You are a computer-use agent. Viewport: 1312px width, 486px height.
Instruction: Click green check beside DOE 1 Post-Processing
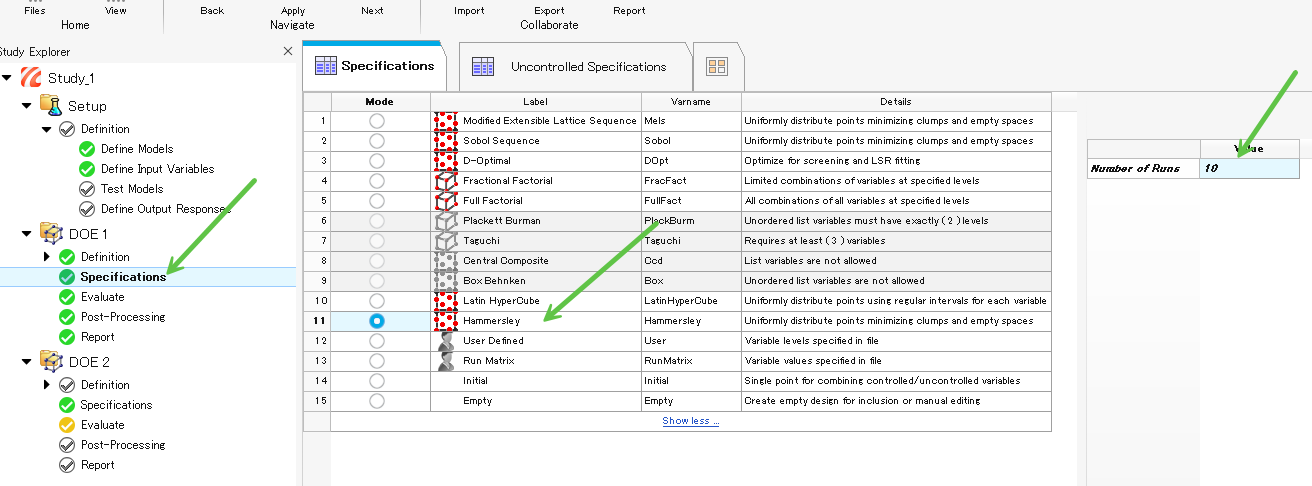[x=67, y=317]
